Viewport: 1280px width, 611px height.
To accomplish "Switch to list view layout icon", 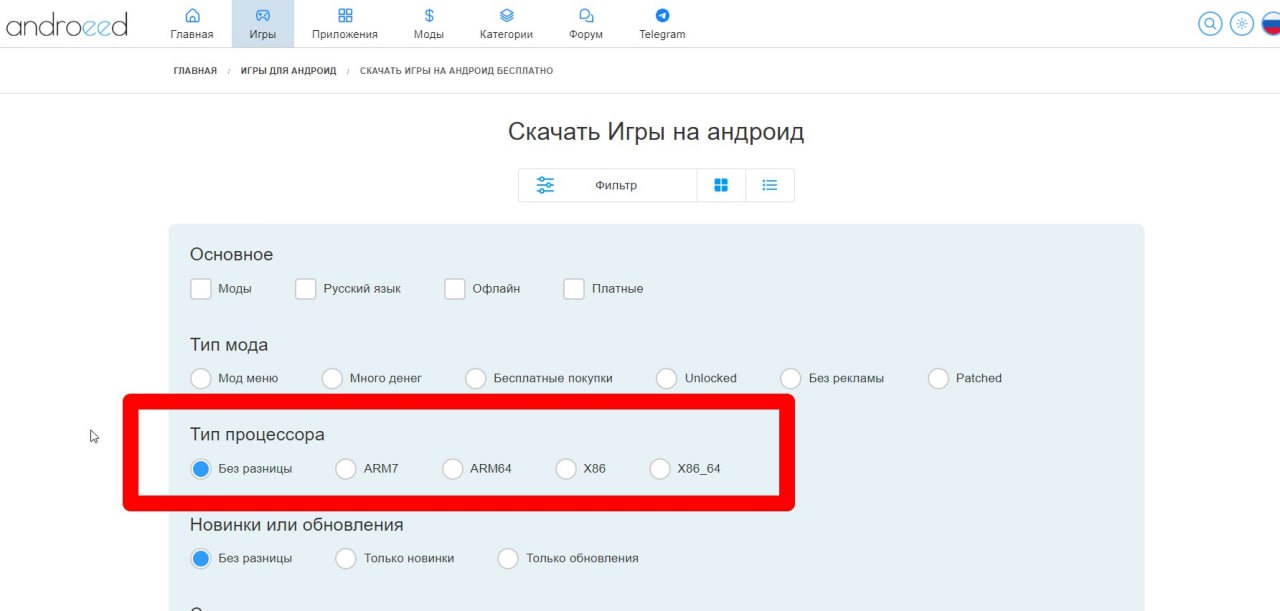I will [x=769, y=185].
